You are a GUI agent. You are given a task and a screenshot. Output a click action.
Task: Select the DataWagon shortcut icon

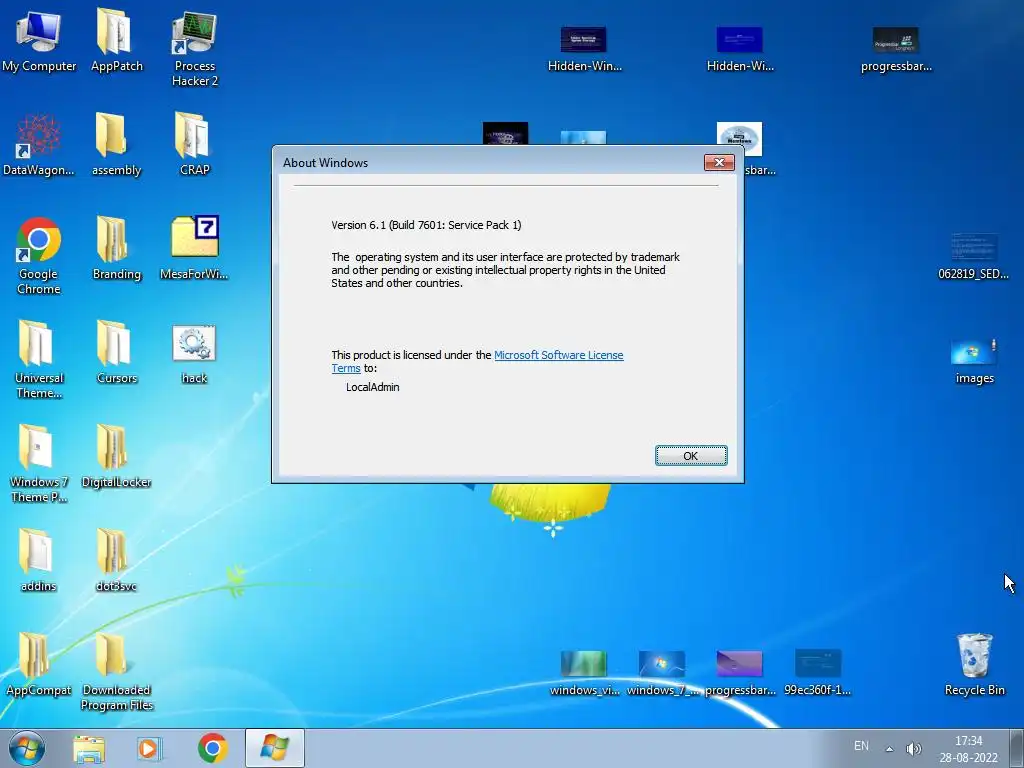point(39,144)
